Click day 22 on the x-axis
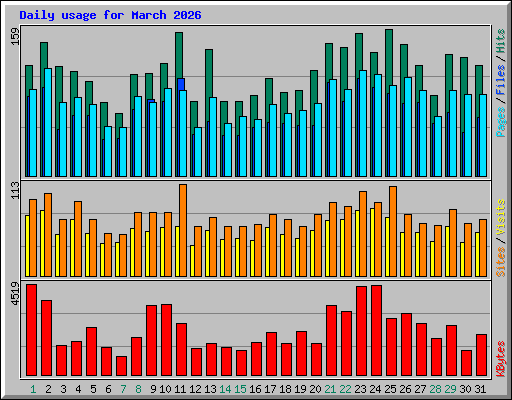 (x=345, y=389)
